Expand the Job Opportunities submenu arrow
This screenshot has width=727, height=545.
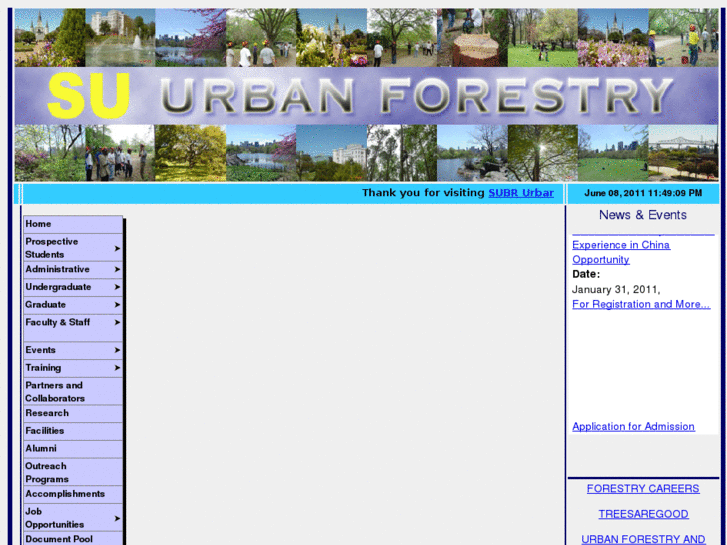pyautogui.click(x=117, y=518)
